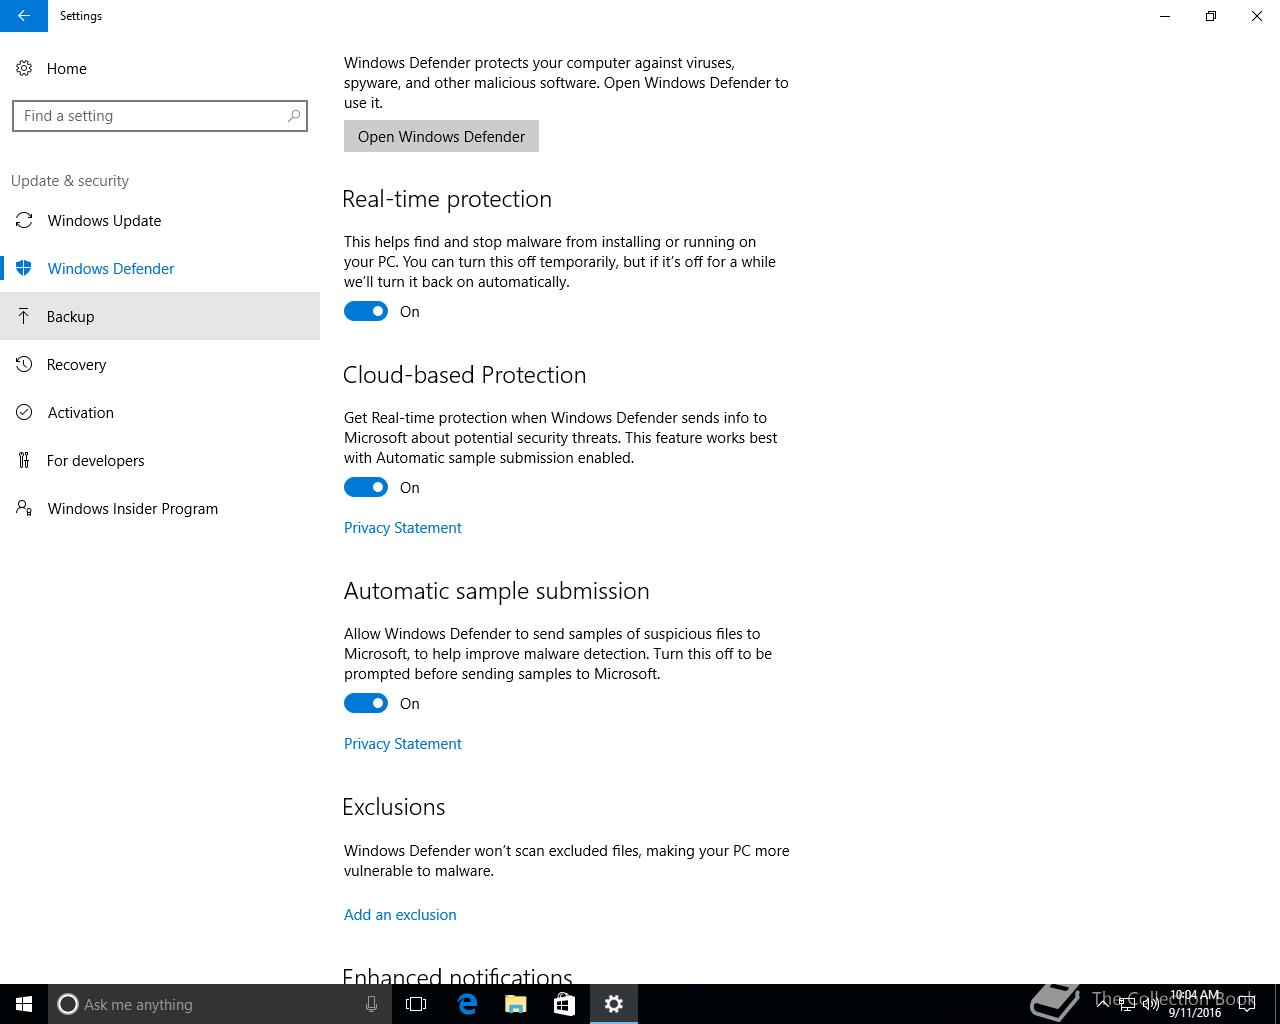Click the Find a setting field
Viewport: 1280px width, 1024px height.
[x=160, y=116]
